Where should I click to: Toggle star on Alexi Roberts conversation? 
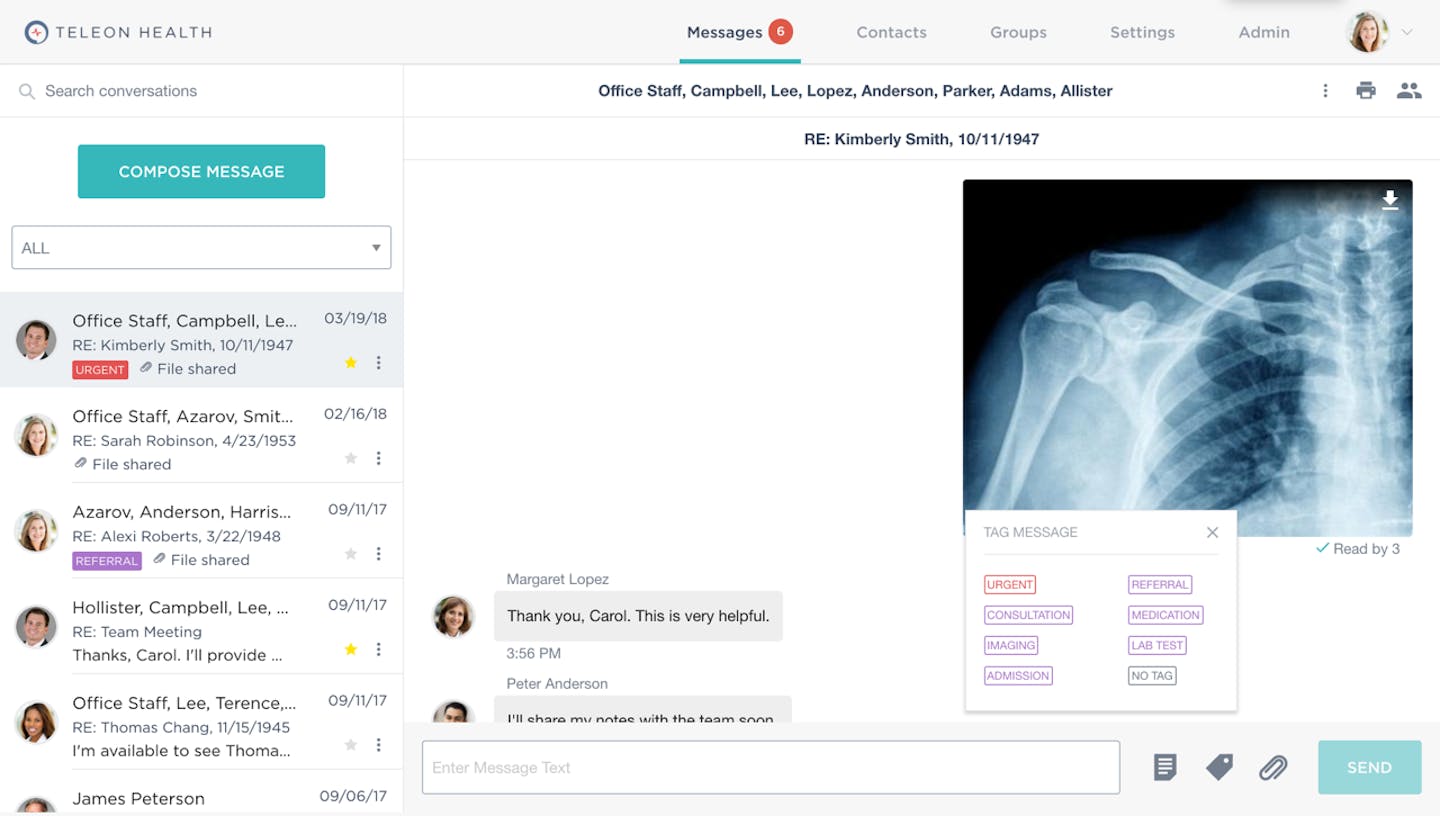(x=351, y=554)
